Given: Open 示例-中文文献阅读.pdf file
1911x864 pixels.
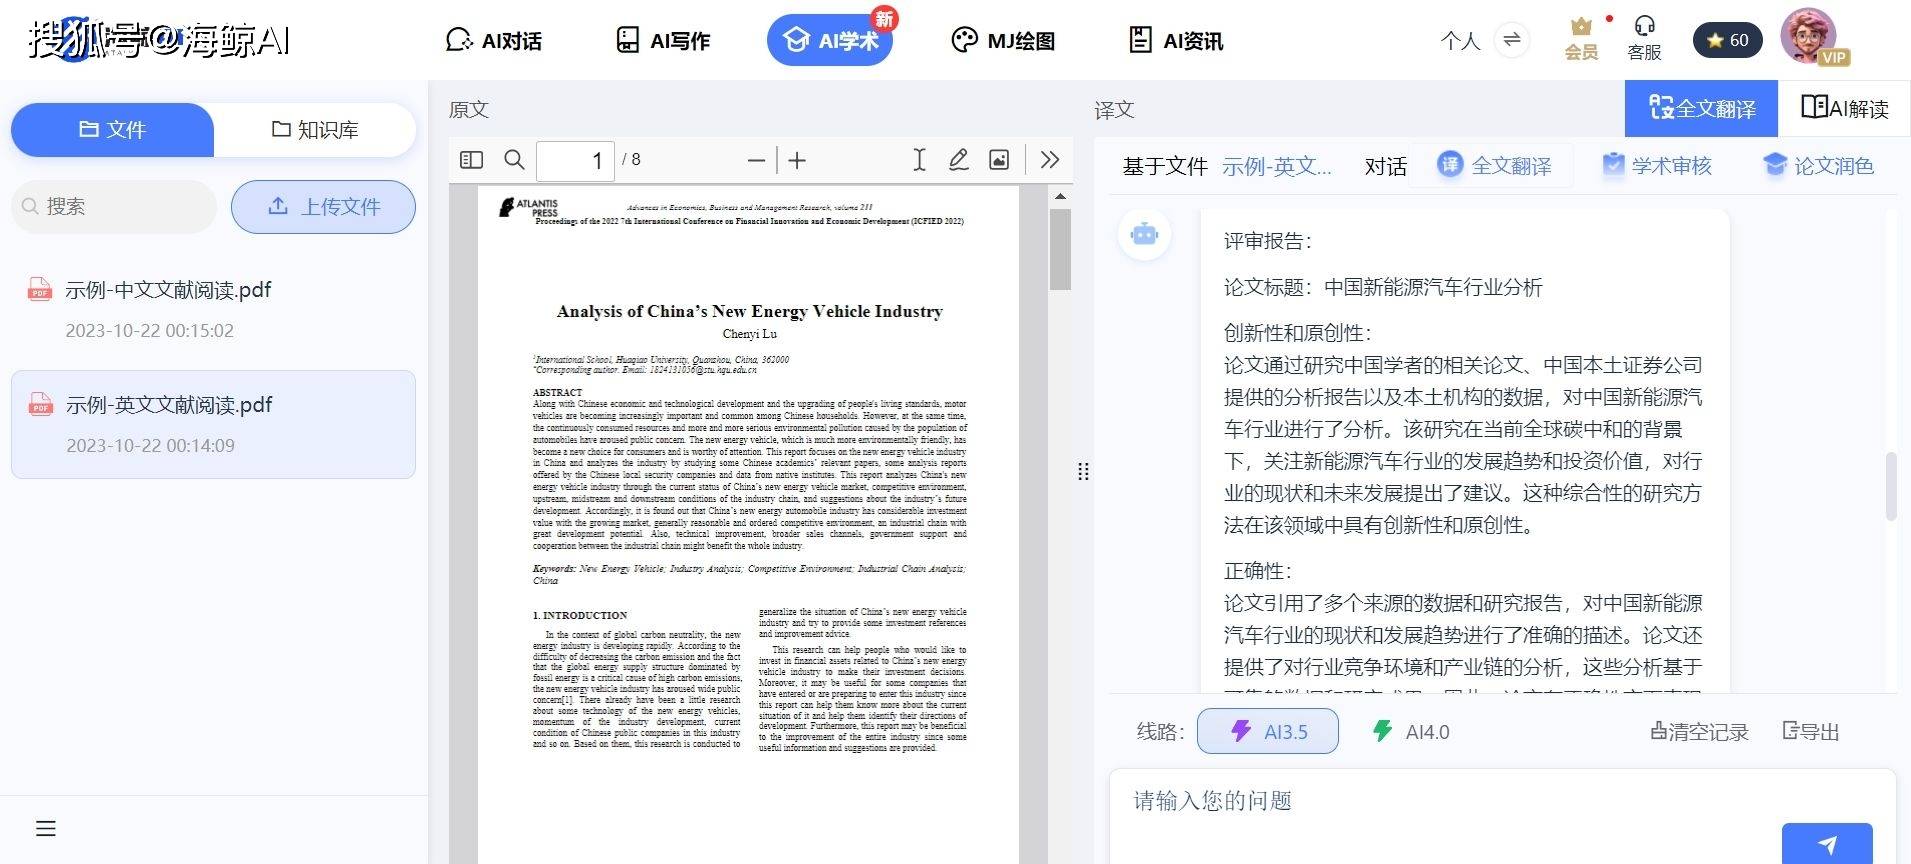Looking at the screenshot, I should click(213, 309).
